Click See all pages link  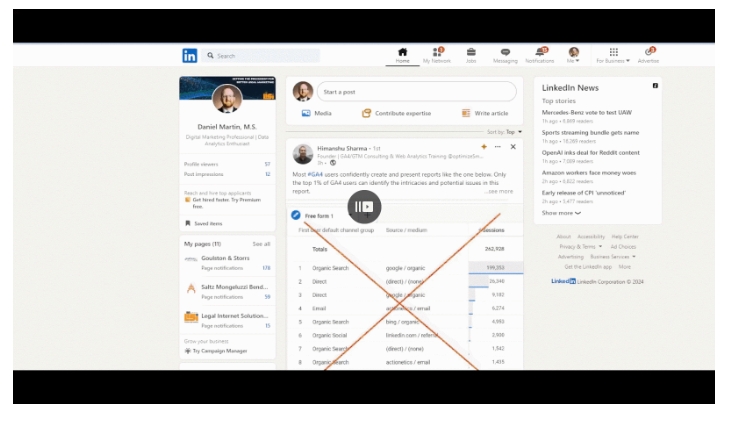coord(261,244)
